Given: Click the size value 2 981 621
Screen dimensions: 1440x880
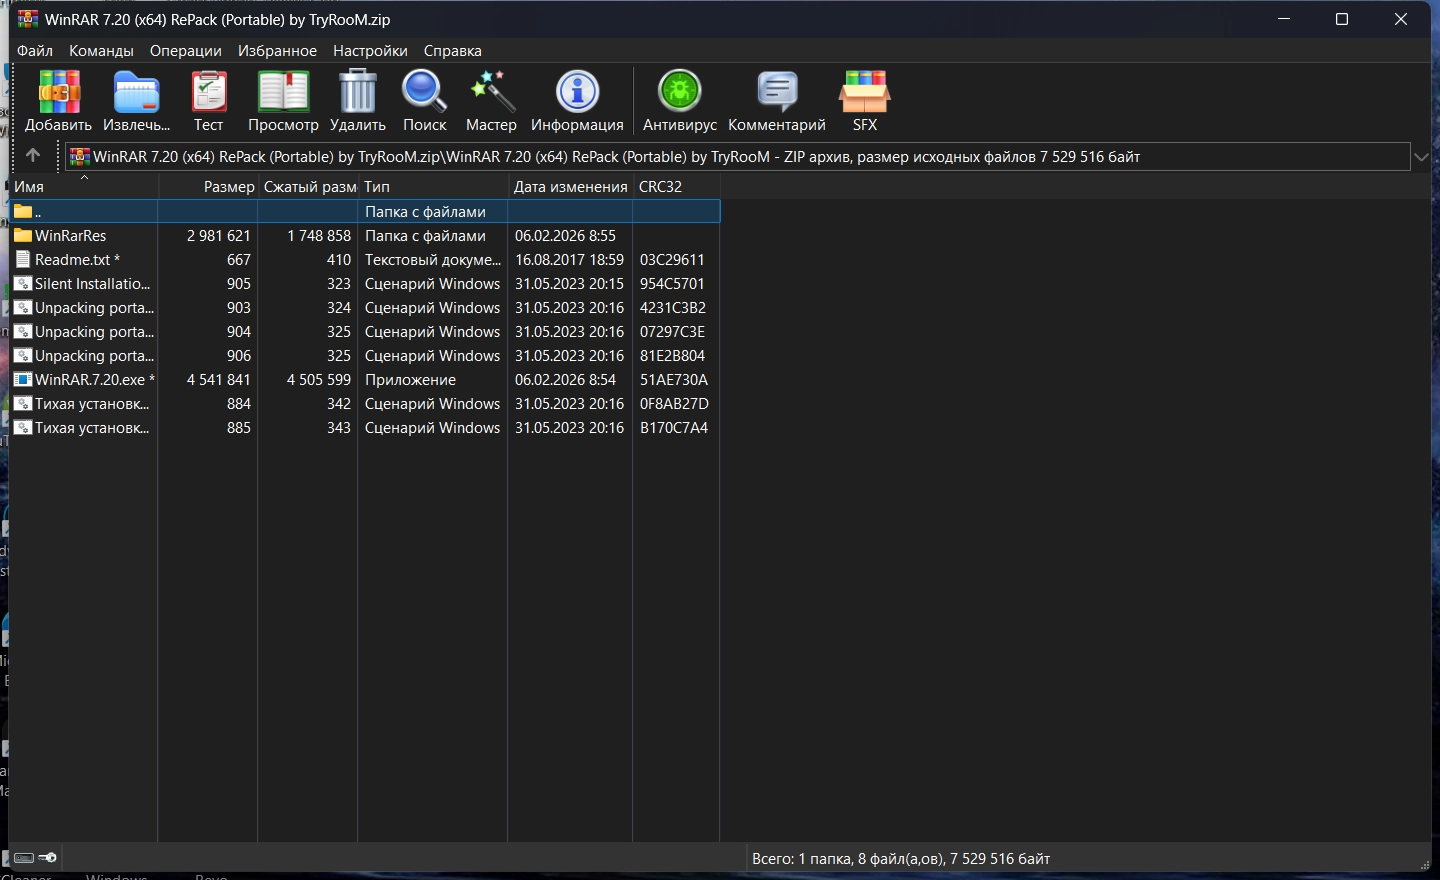Looking at the screenshot, I should click(219, 236).
